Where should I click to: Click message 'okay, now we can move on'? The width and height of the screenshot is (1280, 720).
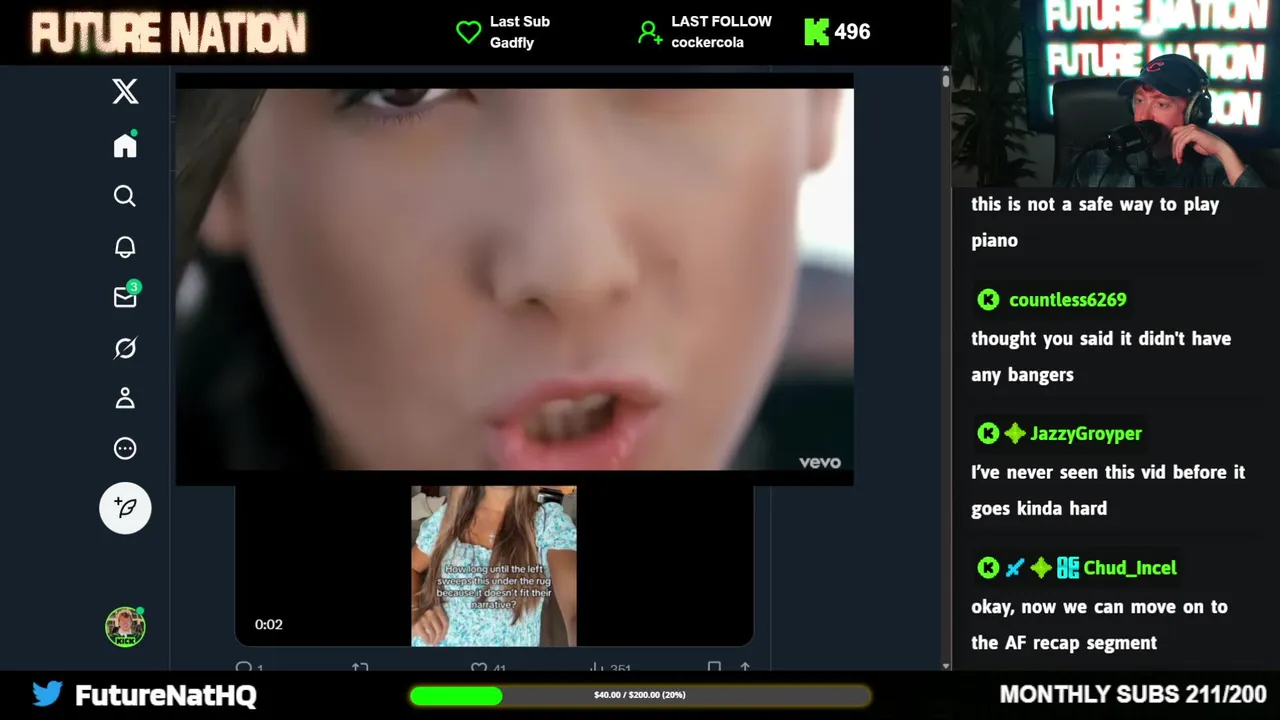[x=1099, y=625]
